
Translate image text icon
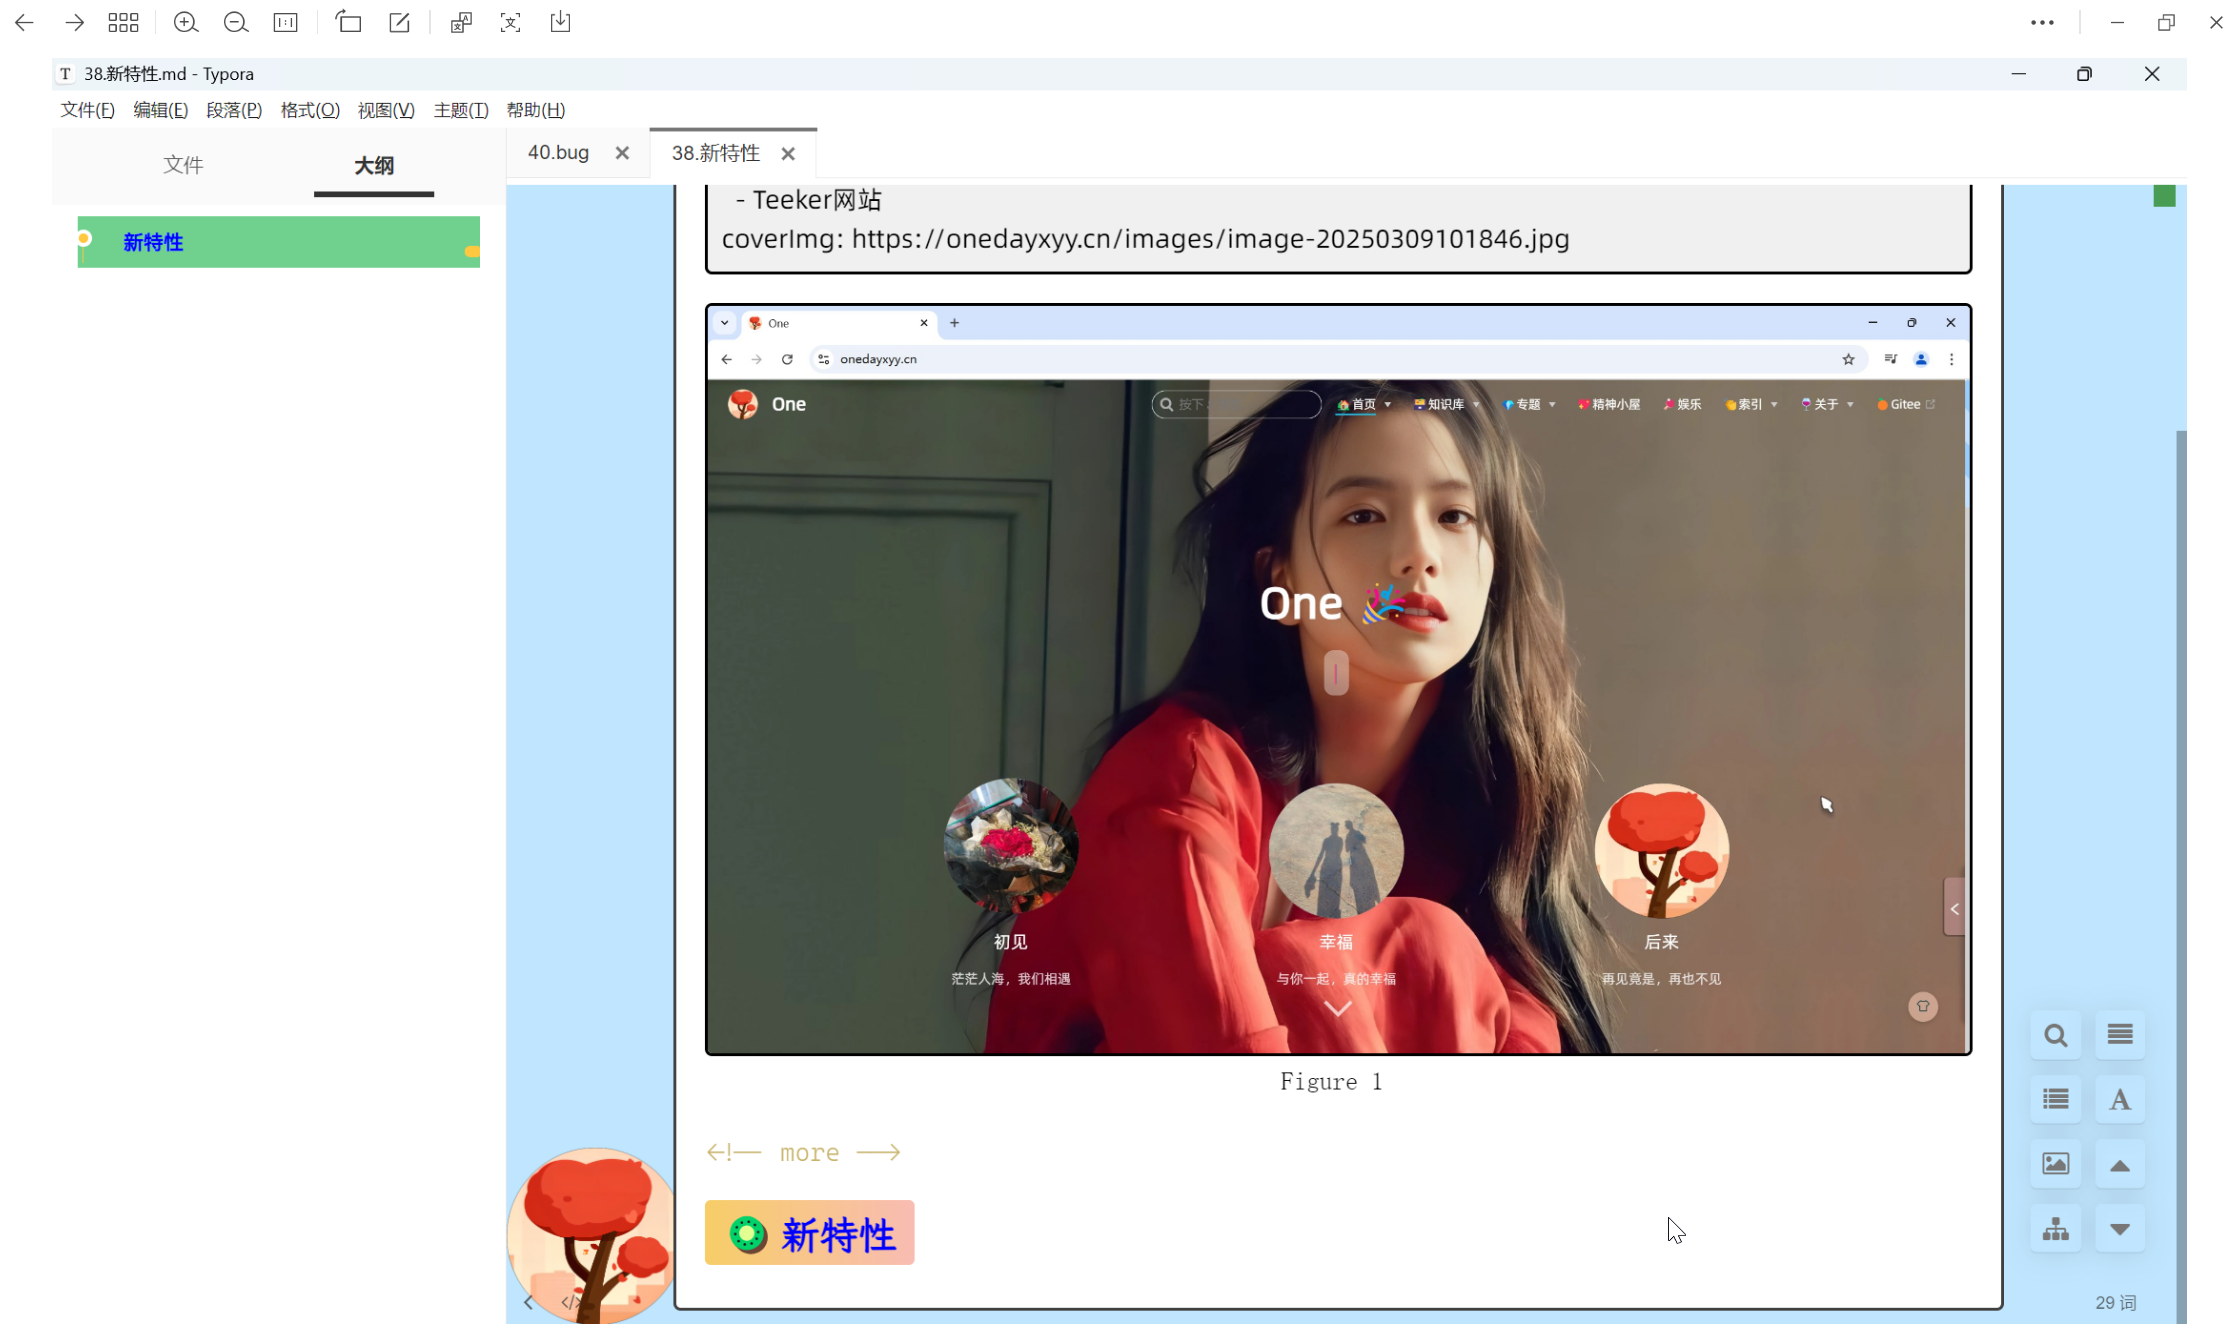pos(461,22)
